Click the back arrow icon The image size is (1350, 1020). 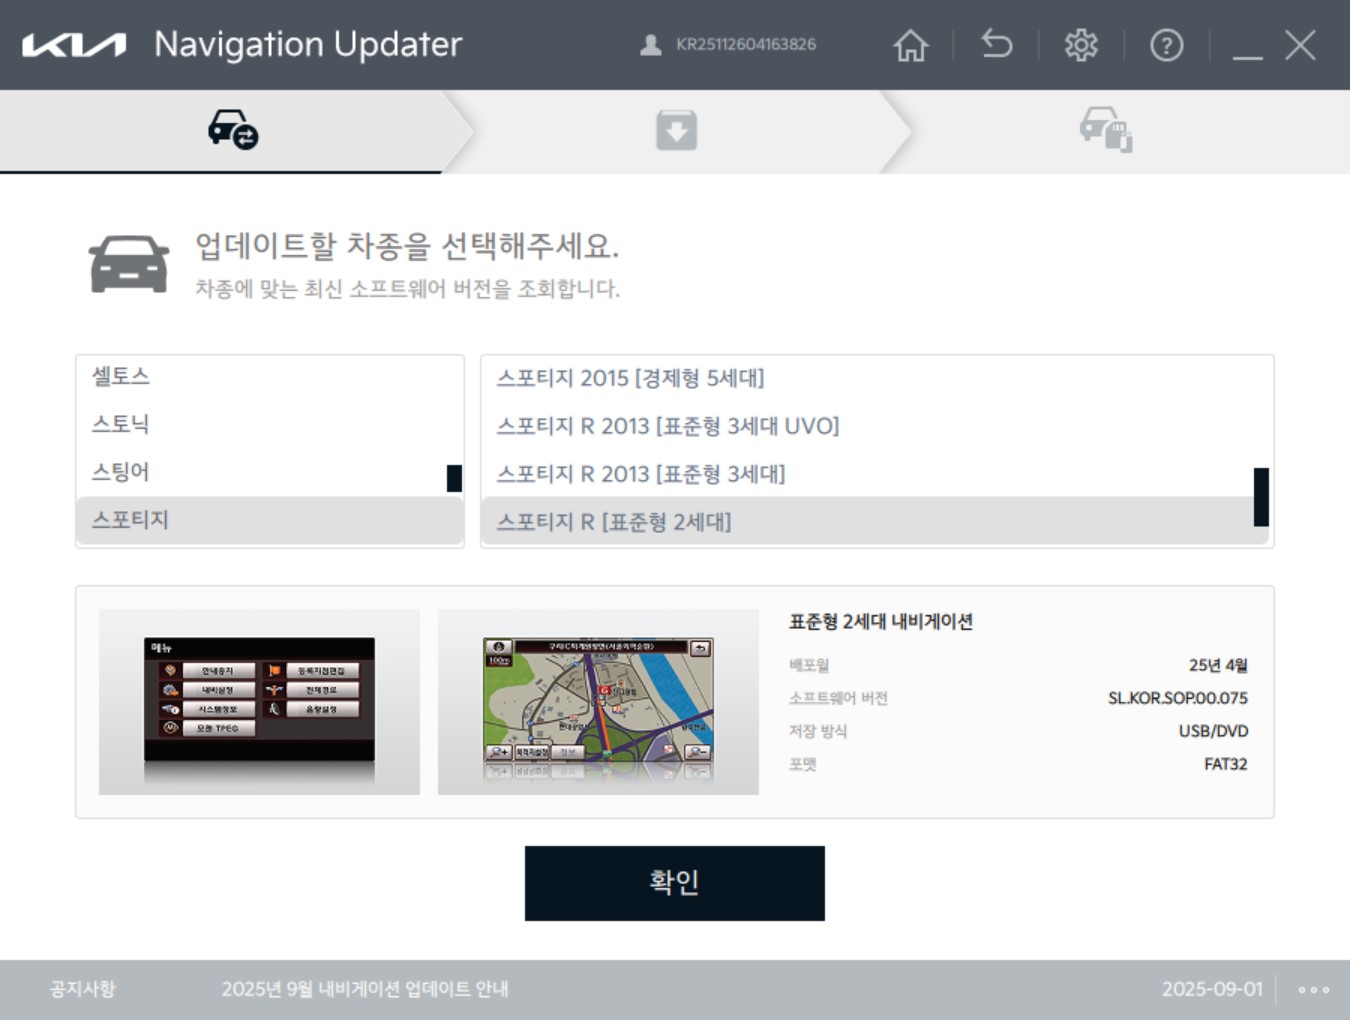[x=996, y=45]
